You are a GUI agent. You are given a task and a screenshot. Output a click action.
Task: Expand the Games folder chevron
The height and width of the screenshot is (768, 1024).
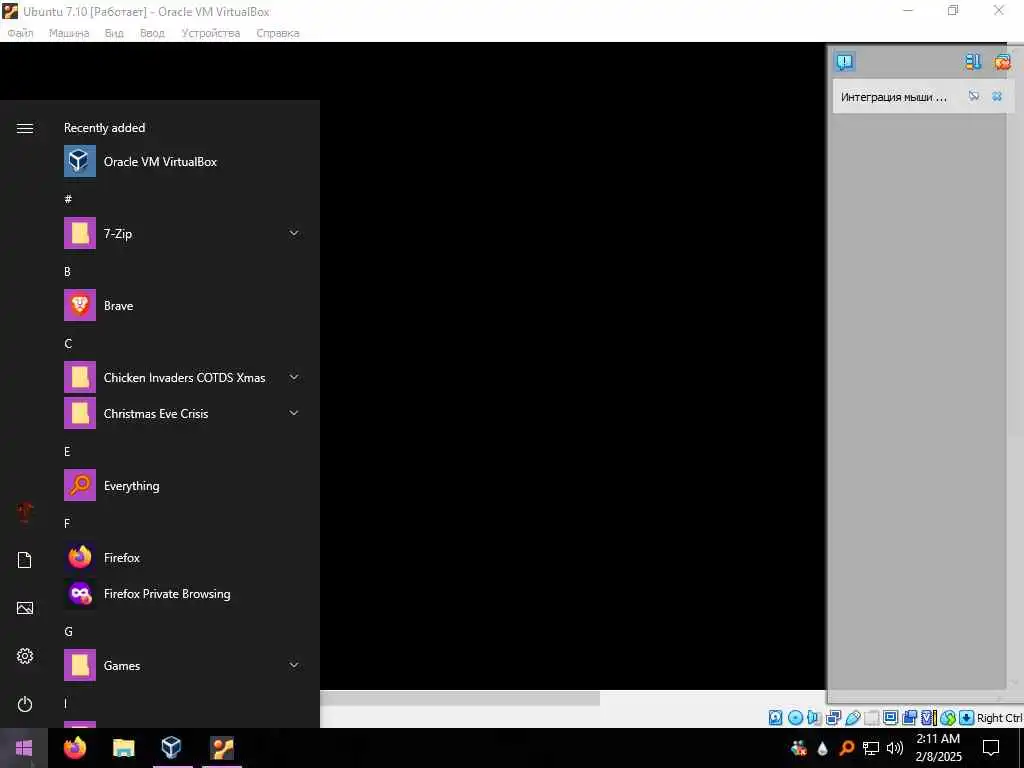coord(294,665)
